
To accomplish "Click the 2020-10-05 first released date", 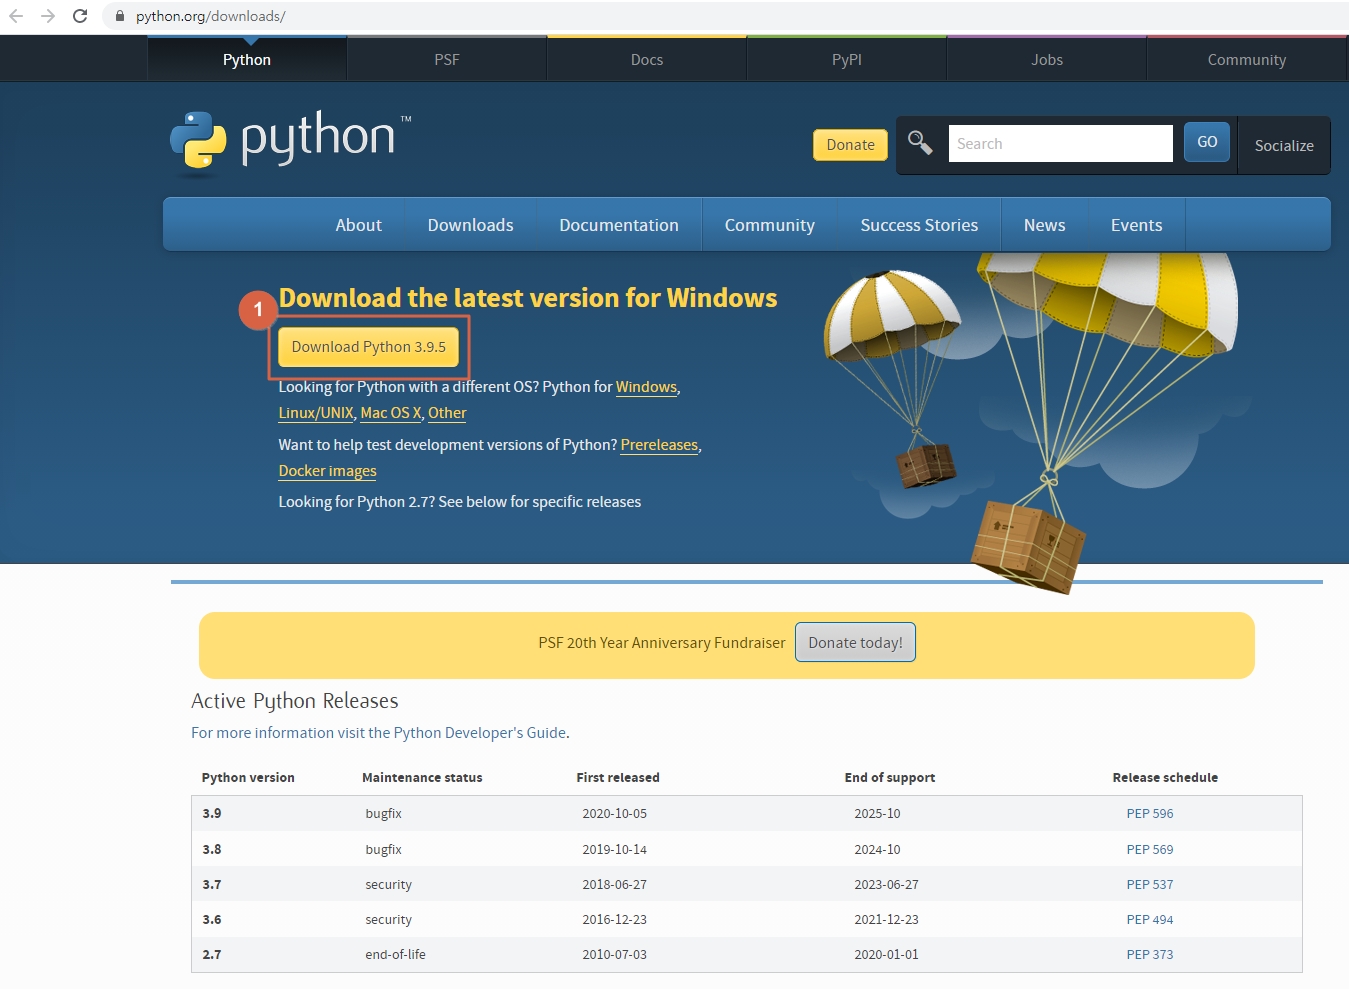I will tap(615, 814).
